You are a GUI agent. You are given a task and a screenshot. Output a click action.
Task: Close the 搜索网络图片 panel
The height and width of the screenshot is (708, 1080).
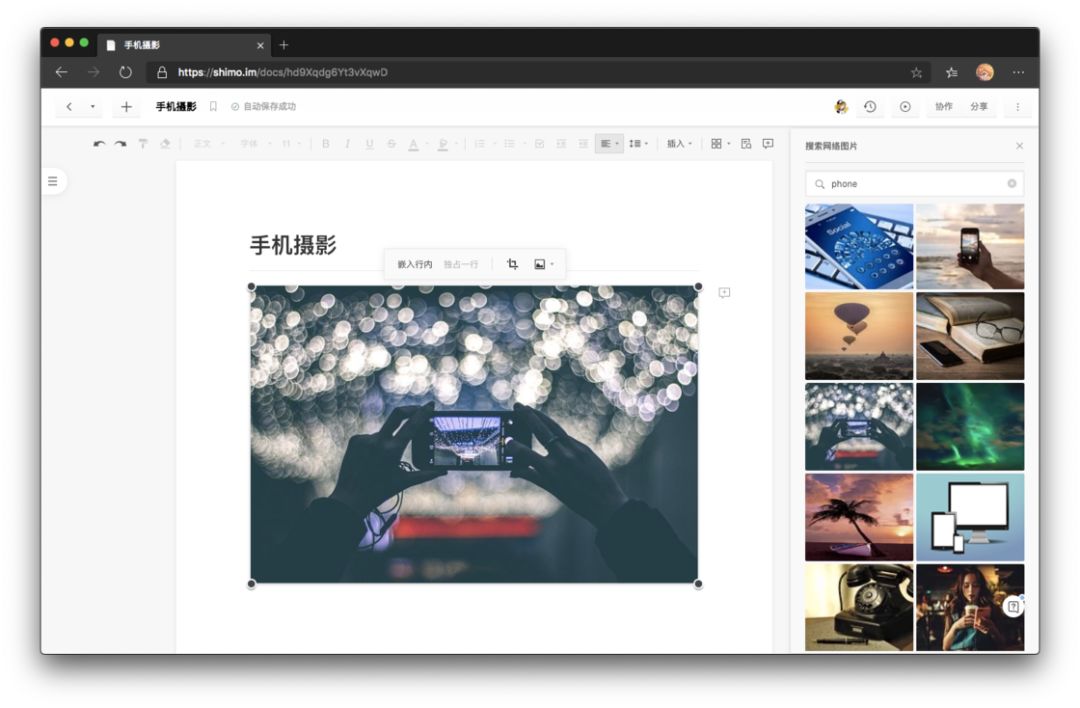(1019, 146)
